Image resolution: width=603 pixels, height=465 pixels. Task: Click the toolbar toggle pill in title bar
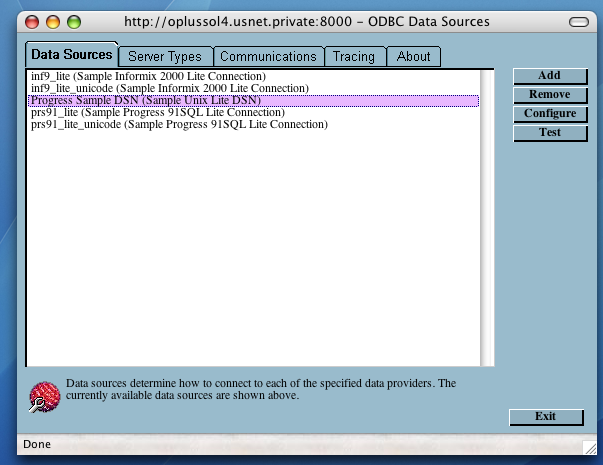click(x=578, y=21)
